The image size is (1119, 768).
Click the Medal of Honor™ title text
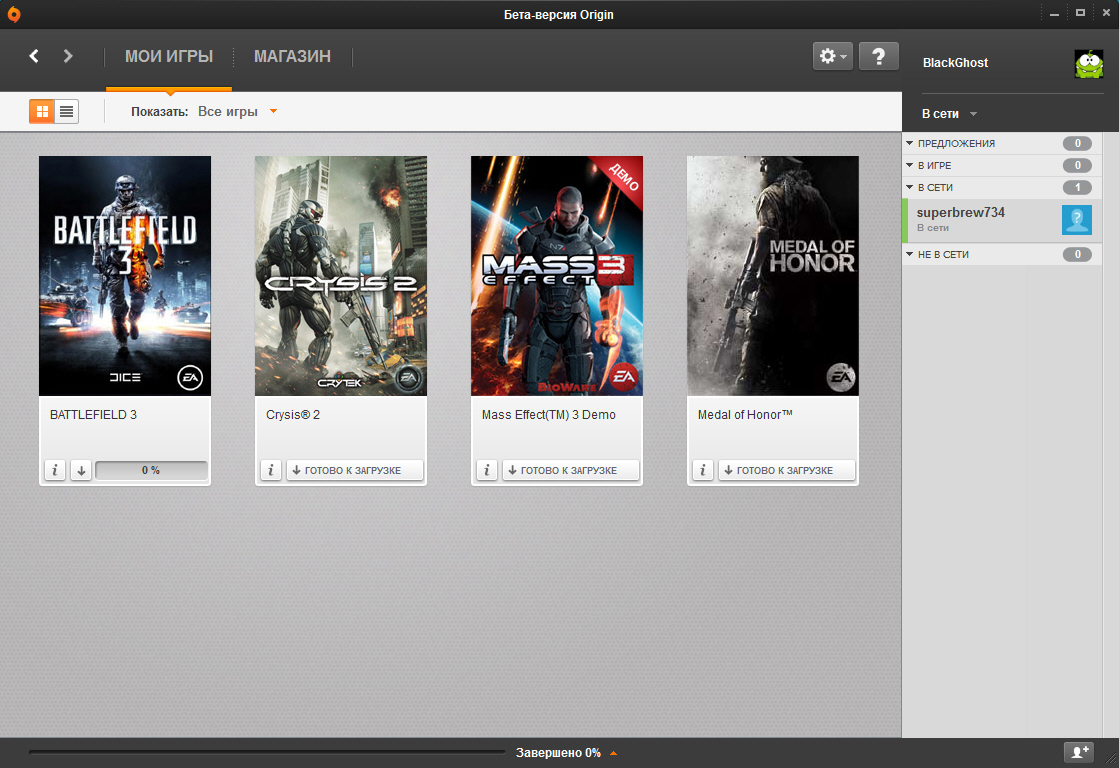coord(745,415)
